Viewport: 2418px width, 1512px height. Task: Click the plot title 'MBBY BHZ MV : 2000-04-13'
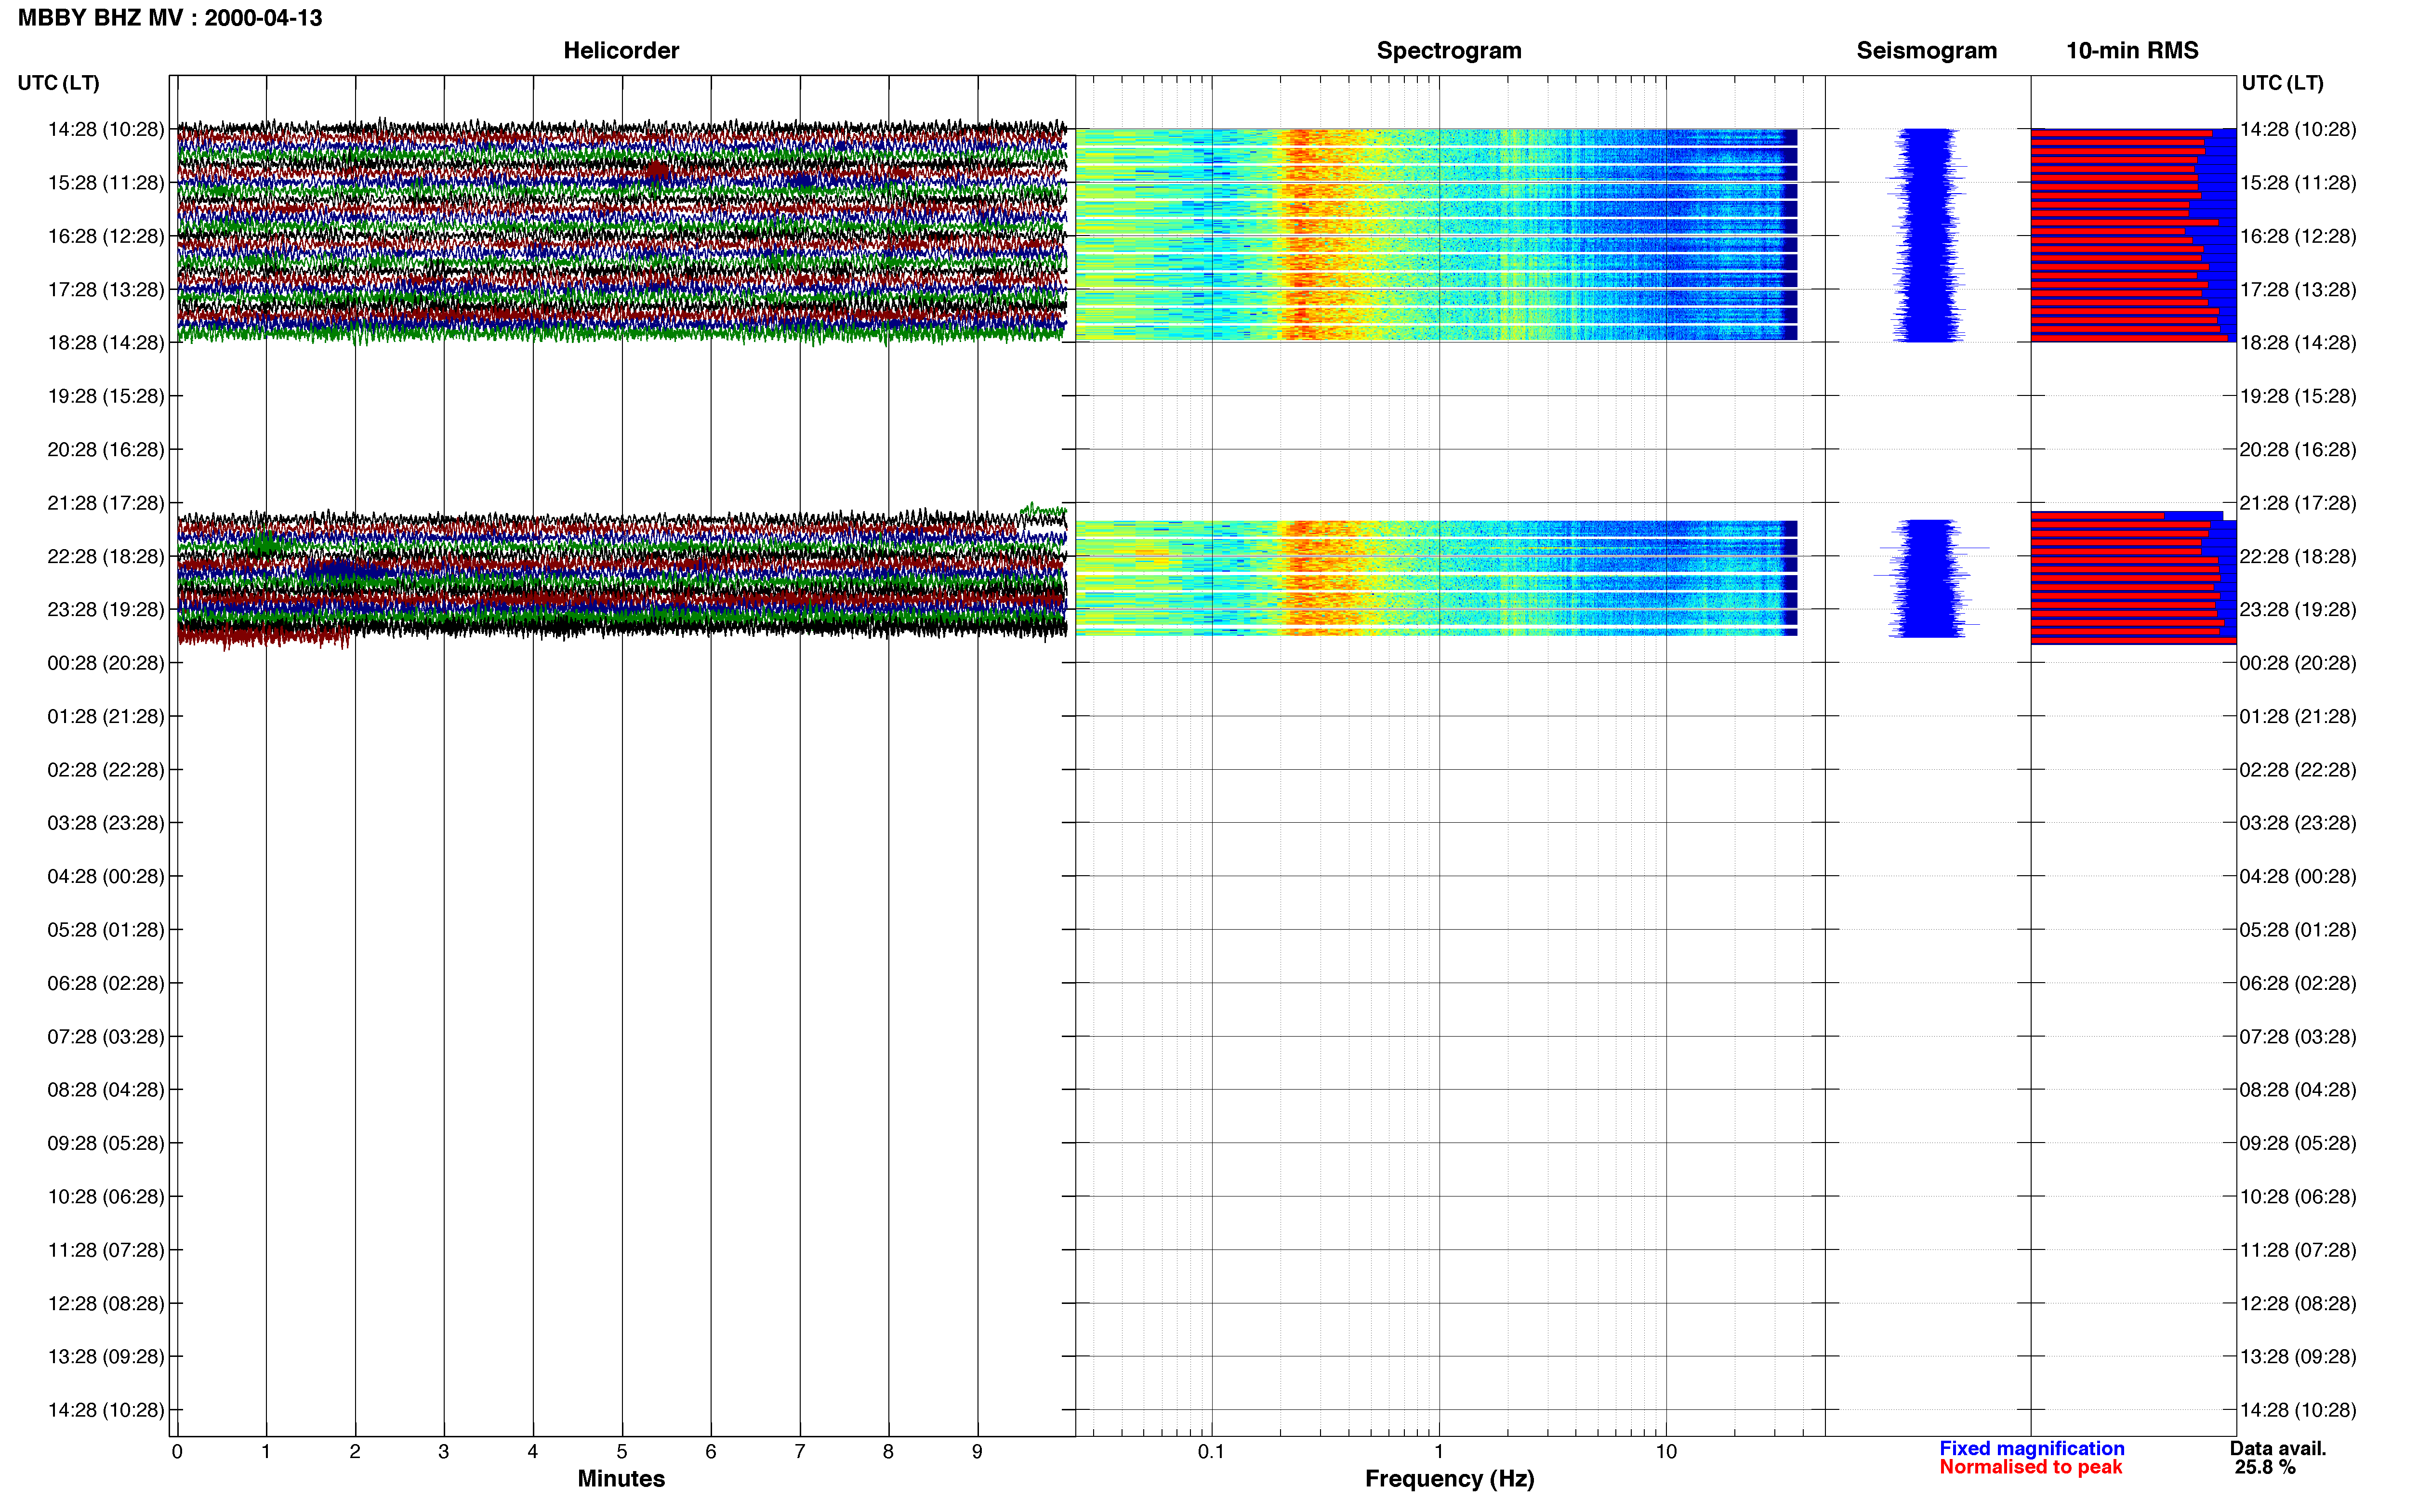(170, 18)
